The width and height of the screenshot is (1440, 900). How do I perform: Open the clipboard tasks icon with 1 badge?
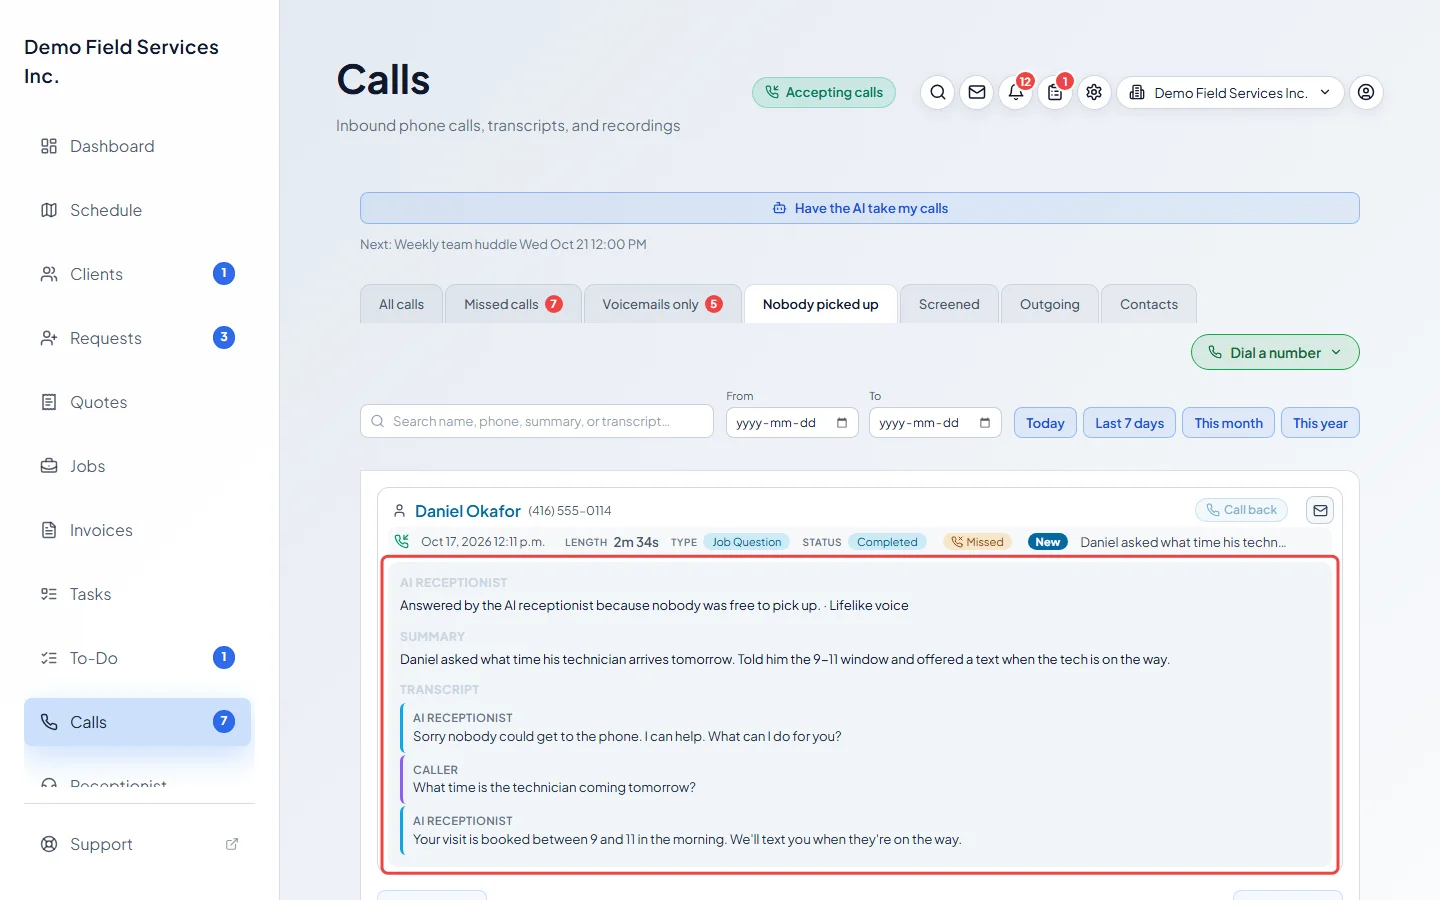(1055, 92)
